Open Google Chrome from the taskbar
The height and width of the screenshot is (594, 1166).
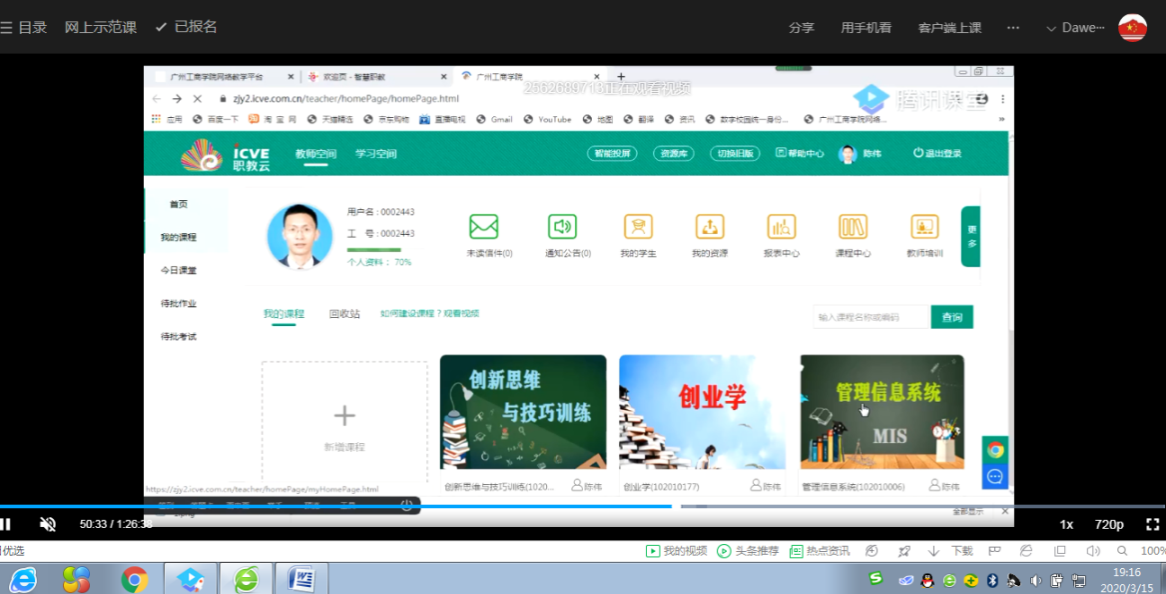click(x=134, y=579)
